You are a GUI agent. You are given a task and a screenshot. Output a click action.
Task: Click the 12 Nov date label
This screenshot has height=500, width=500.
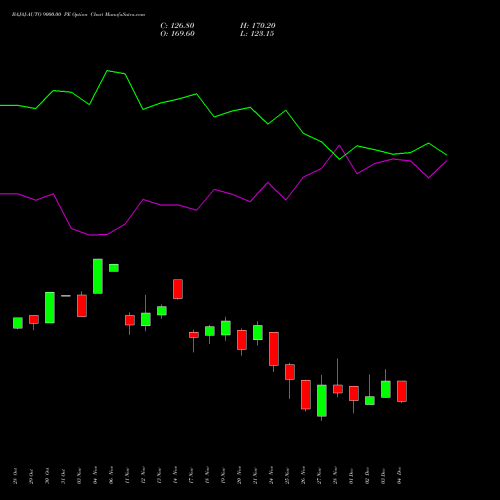pyautogui.click(x=143, y=476)
